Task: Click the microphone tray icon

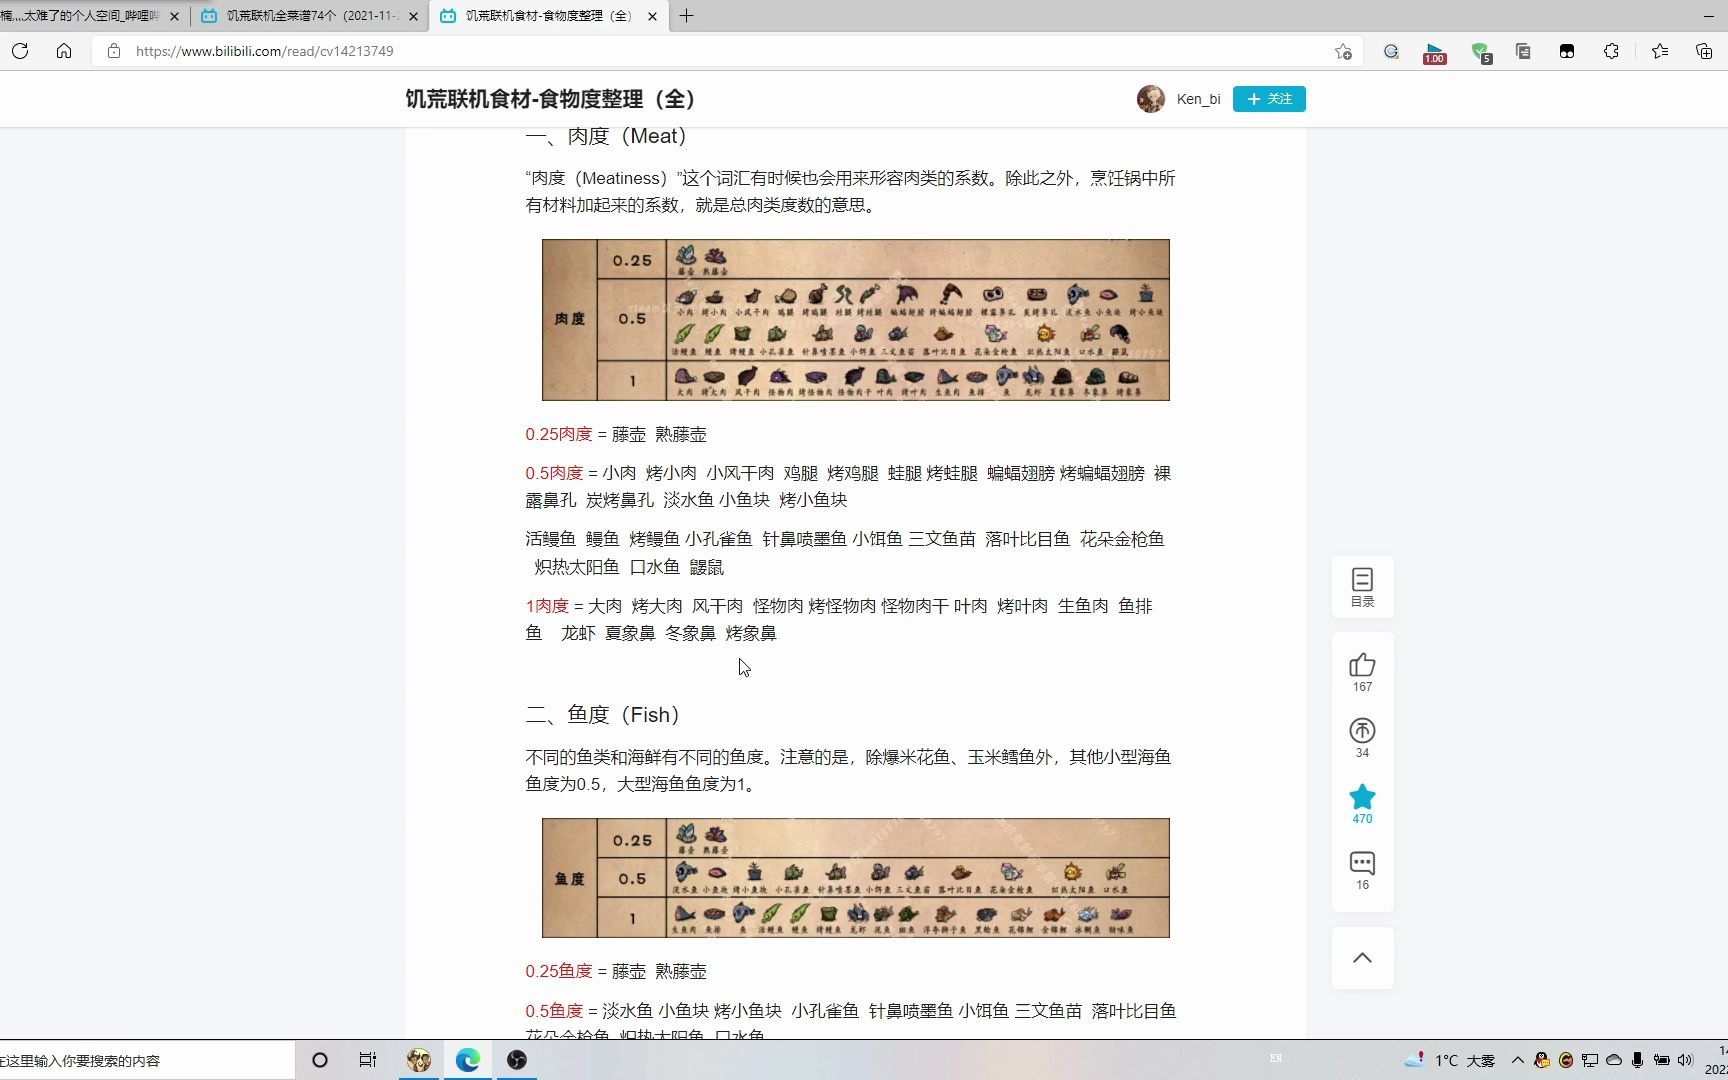Action: click(x=1637, y=1060)
